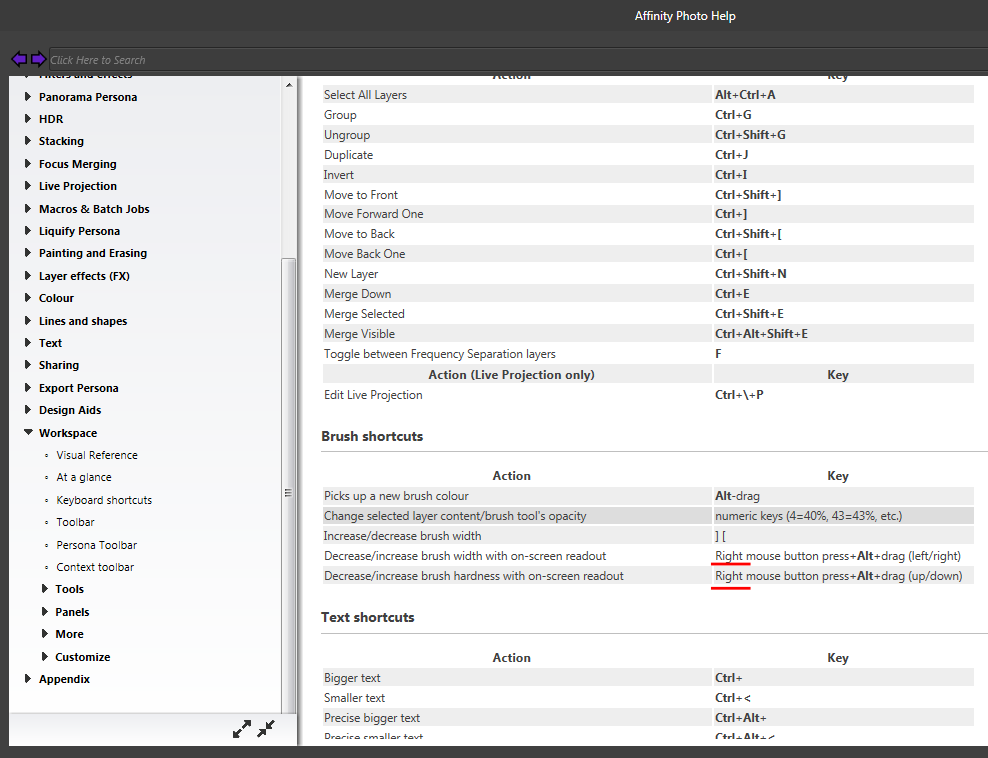Image resolution: width=988 pixels, height=758 pixels.
Task: Open the Persona Toolbar page
Action: (x=96, y=544)
